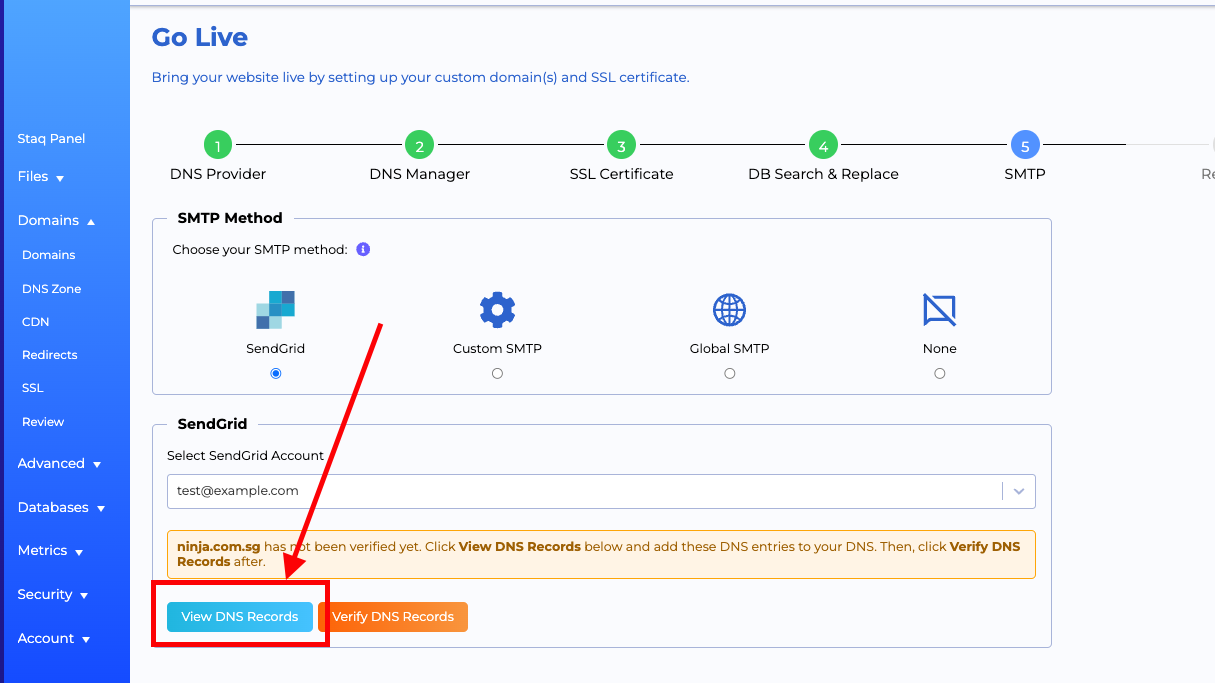Click the Global SMTP globe icon
The image size is (1215, 683).
point(729,310)
